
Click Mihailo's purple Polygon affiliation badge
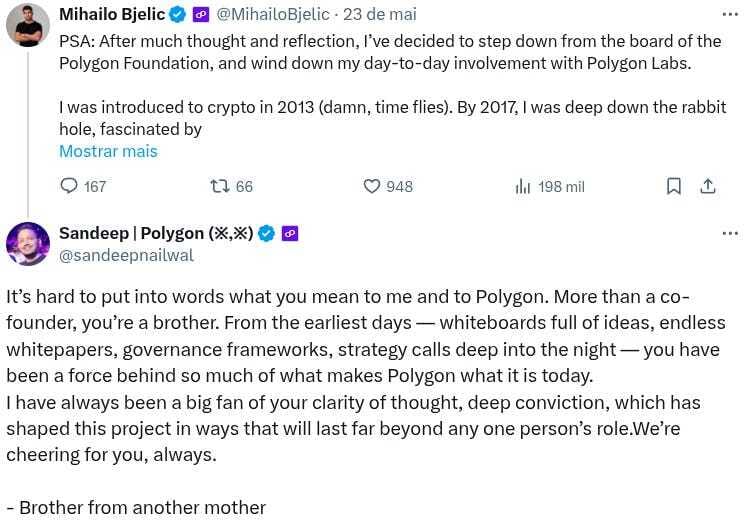point(200,14)
